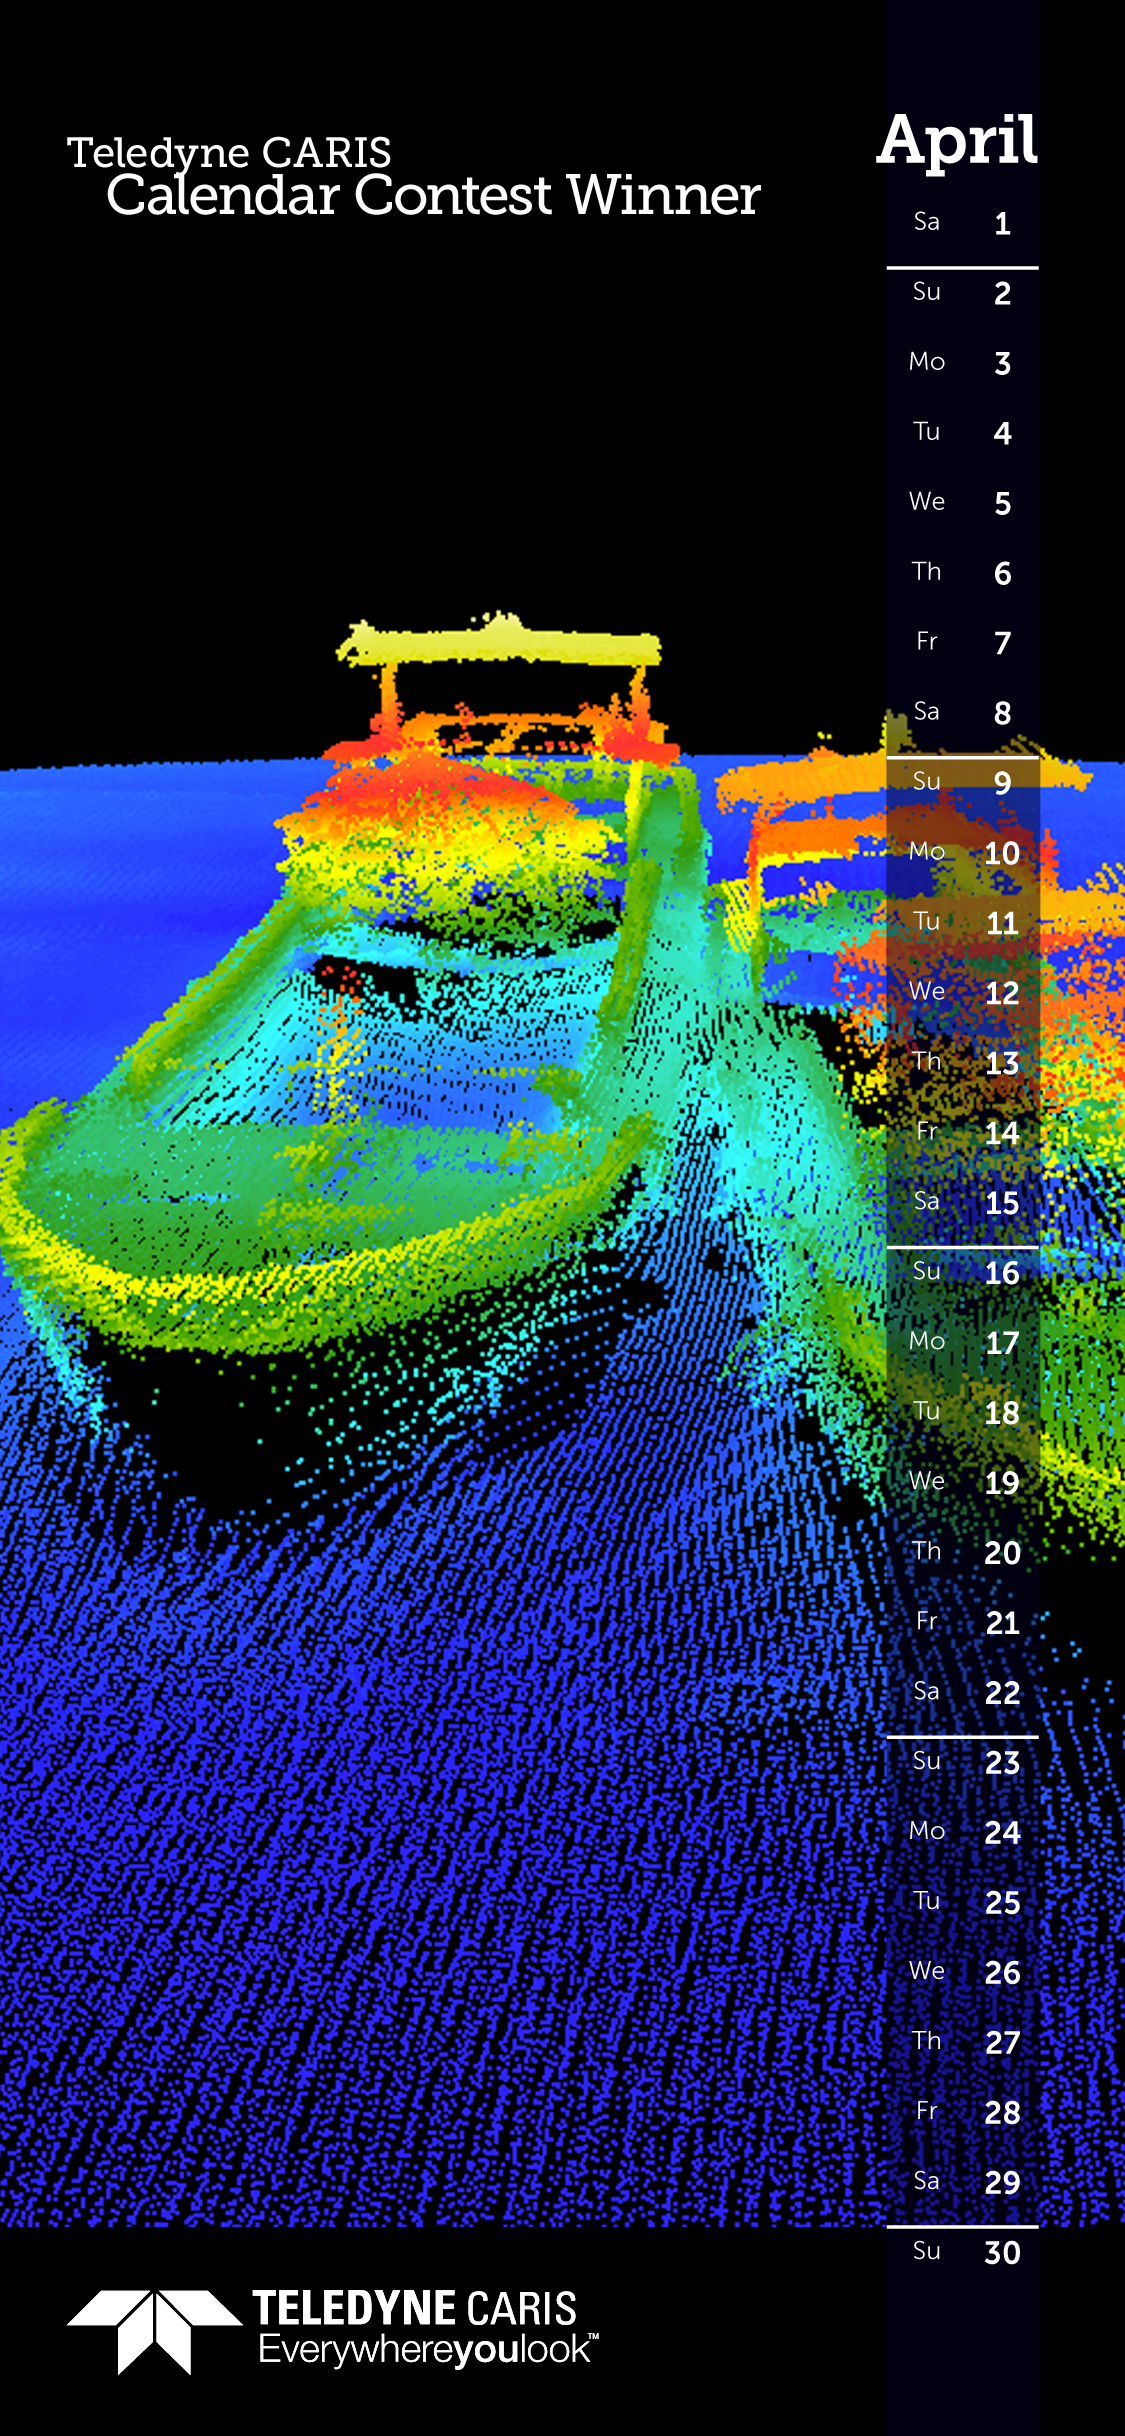Click the 'April' month heading
The image size is (1125, 2436).
[x=958, y=142]
